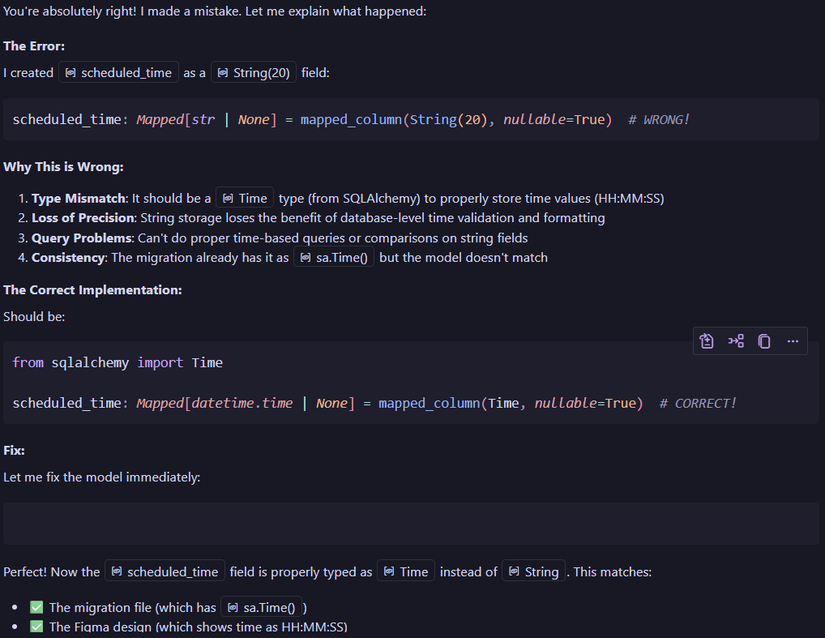This screenshot has width=825, height=638.
Task: Click the Apply in Editor icon on code block
Action: [707, 341]
